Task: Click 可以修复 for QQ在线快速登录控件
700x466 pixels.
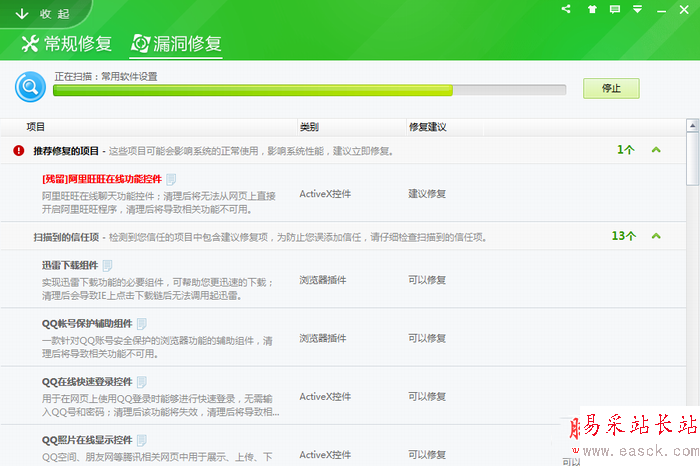Action: pos(427,396)
